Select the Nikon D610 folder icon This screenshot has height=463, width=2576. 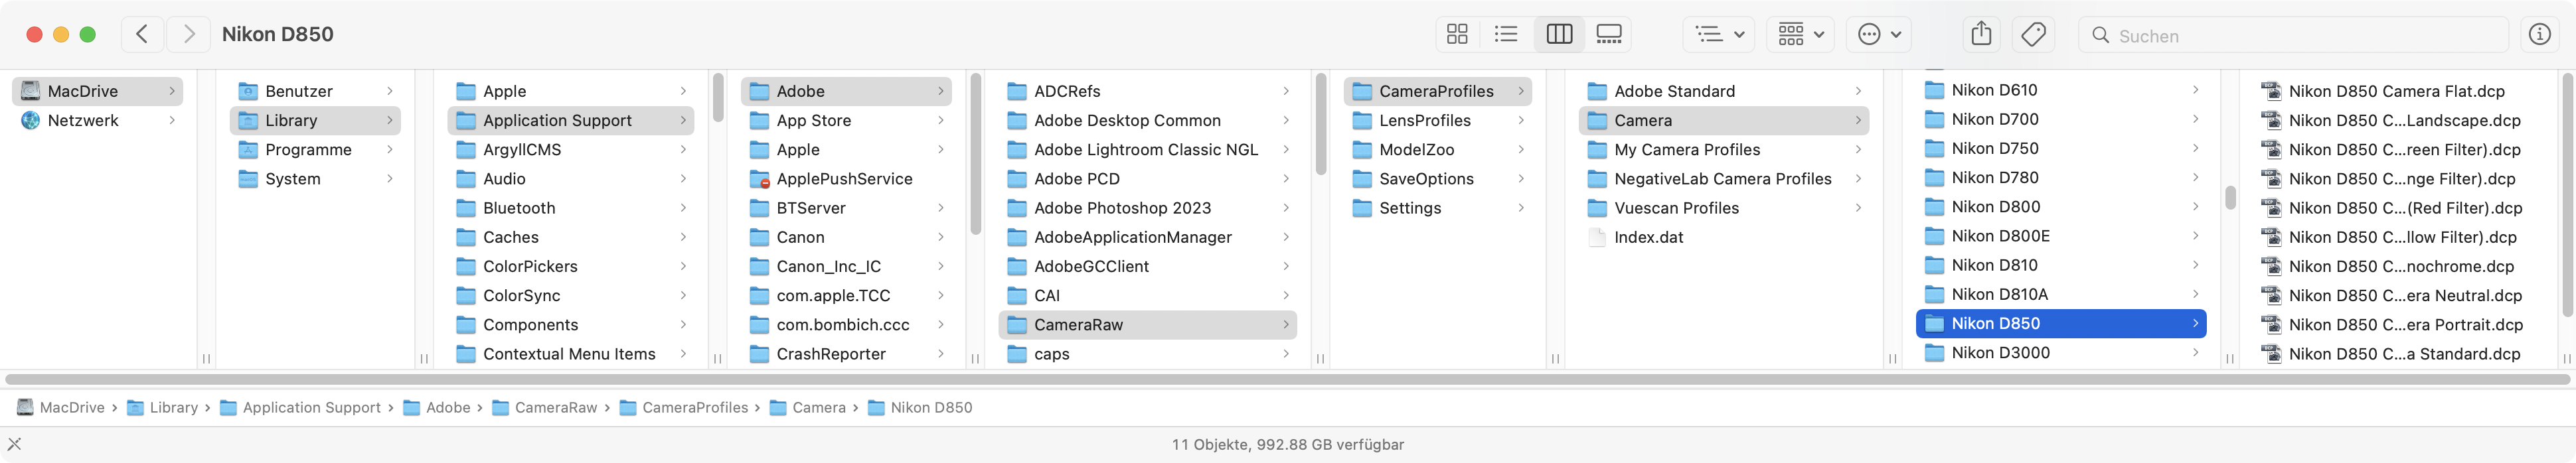pos(1935,90)
